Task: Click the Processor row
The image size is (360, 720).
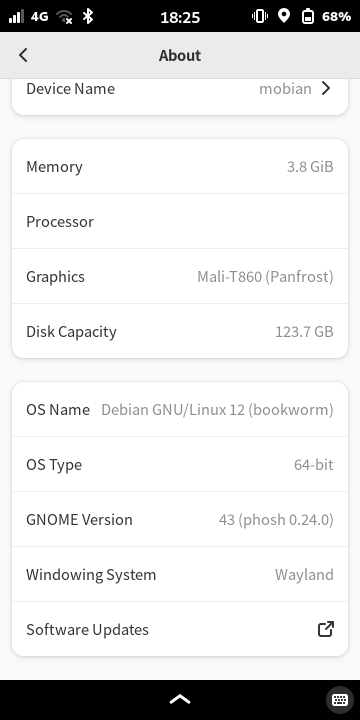Action: click(180, 221)
